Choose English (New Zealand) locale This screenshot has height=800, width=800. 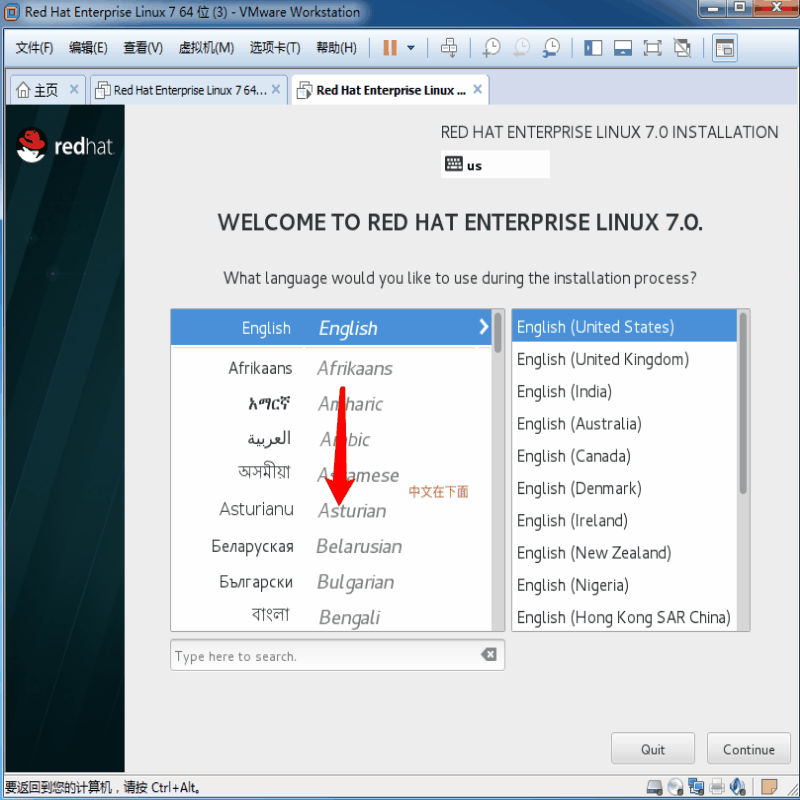tap(624, 553)
